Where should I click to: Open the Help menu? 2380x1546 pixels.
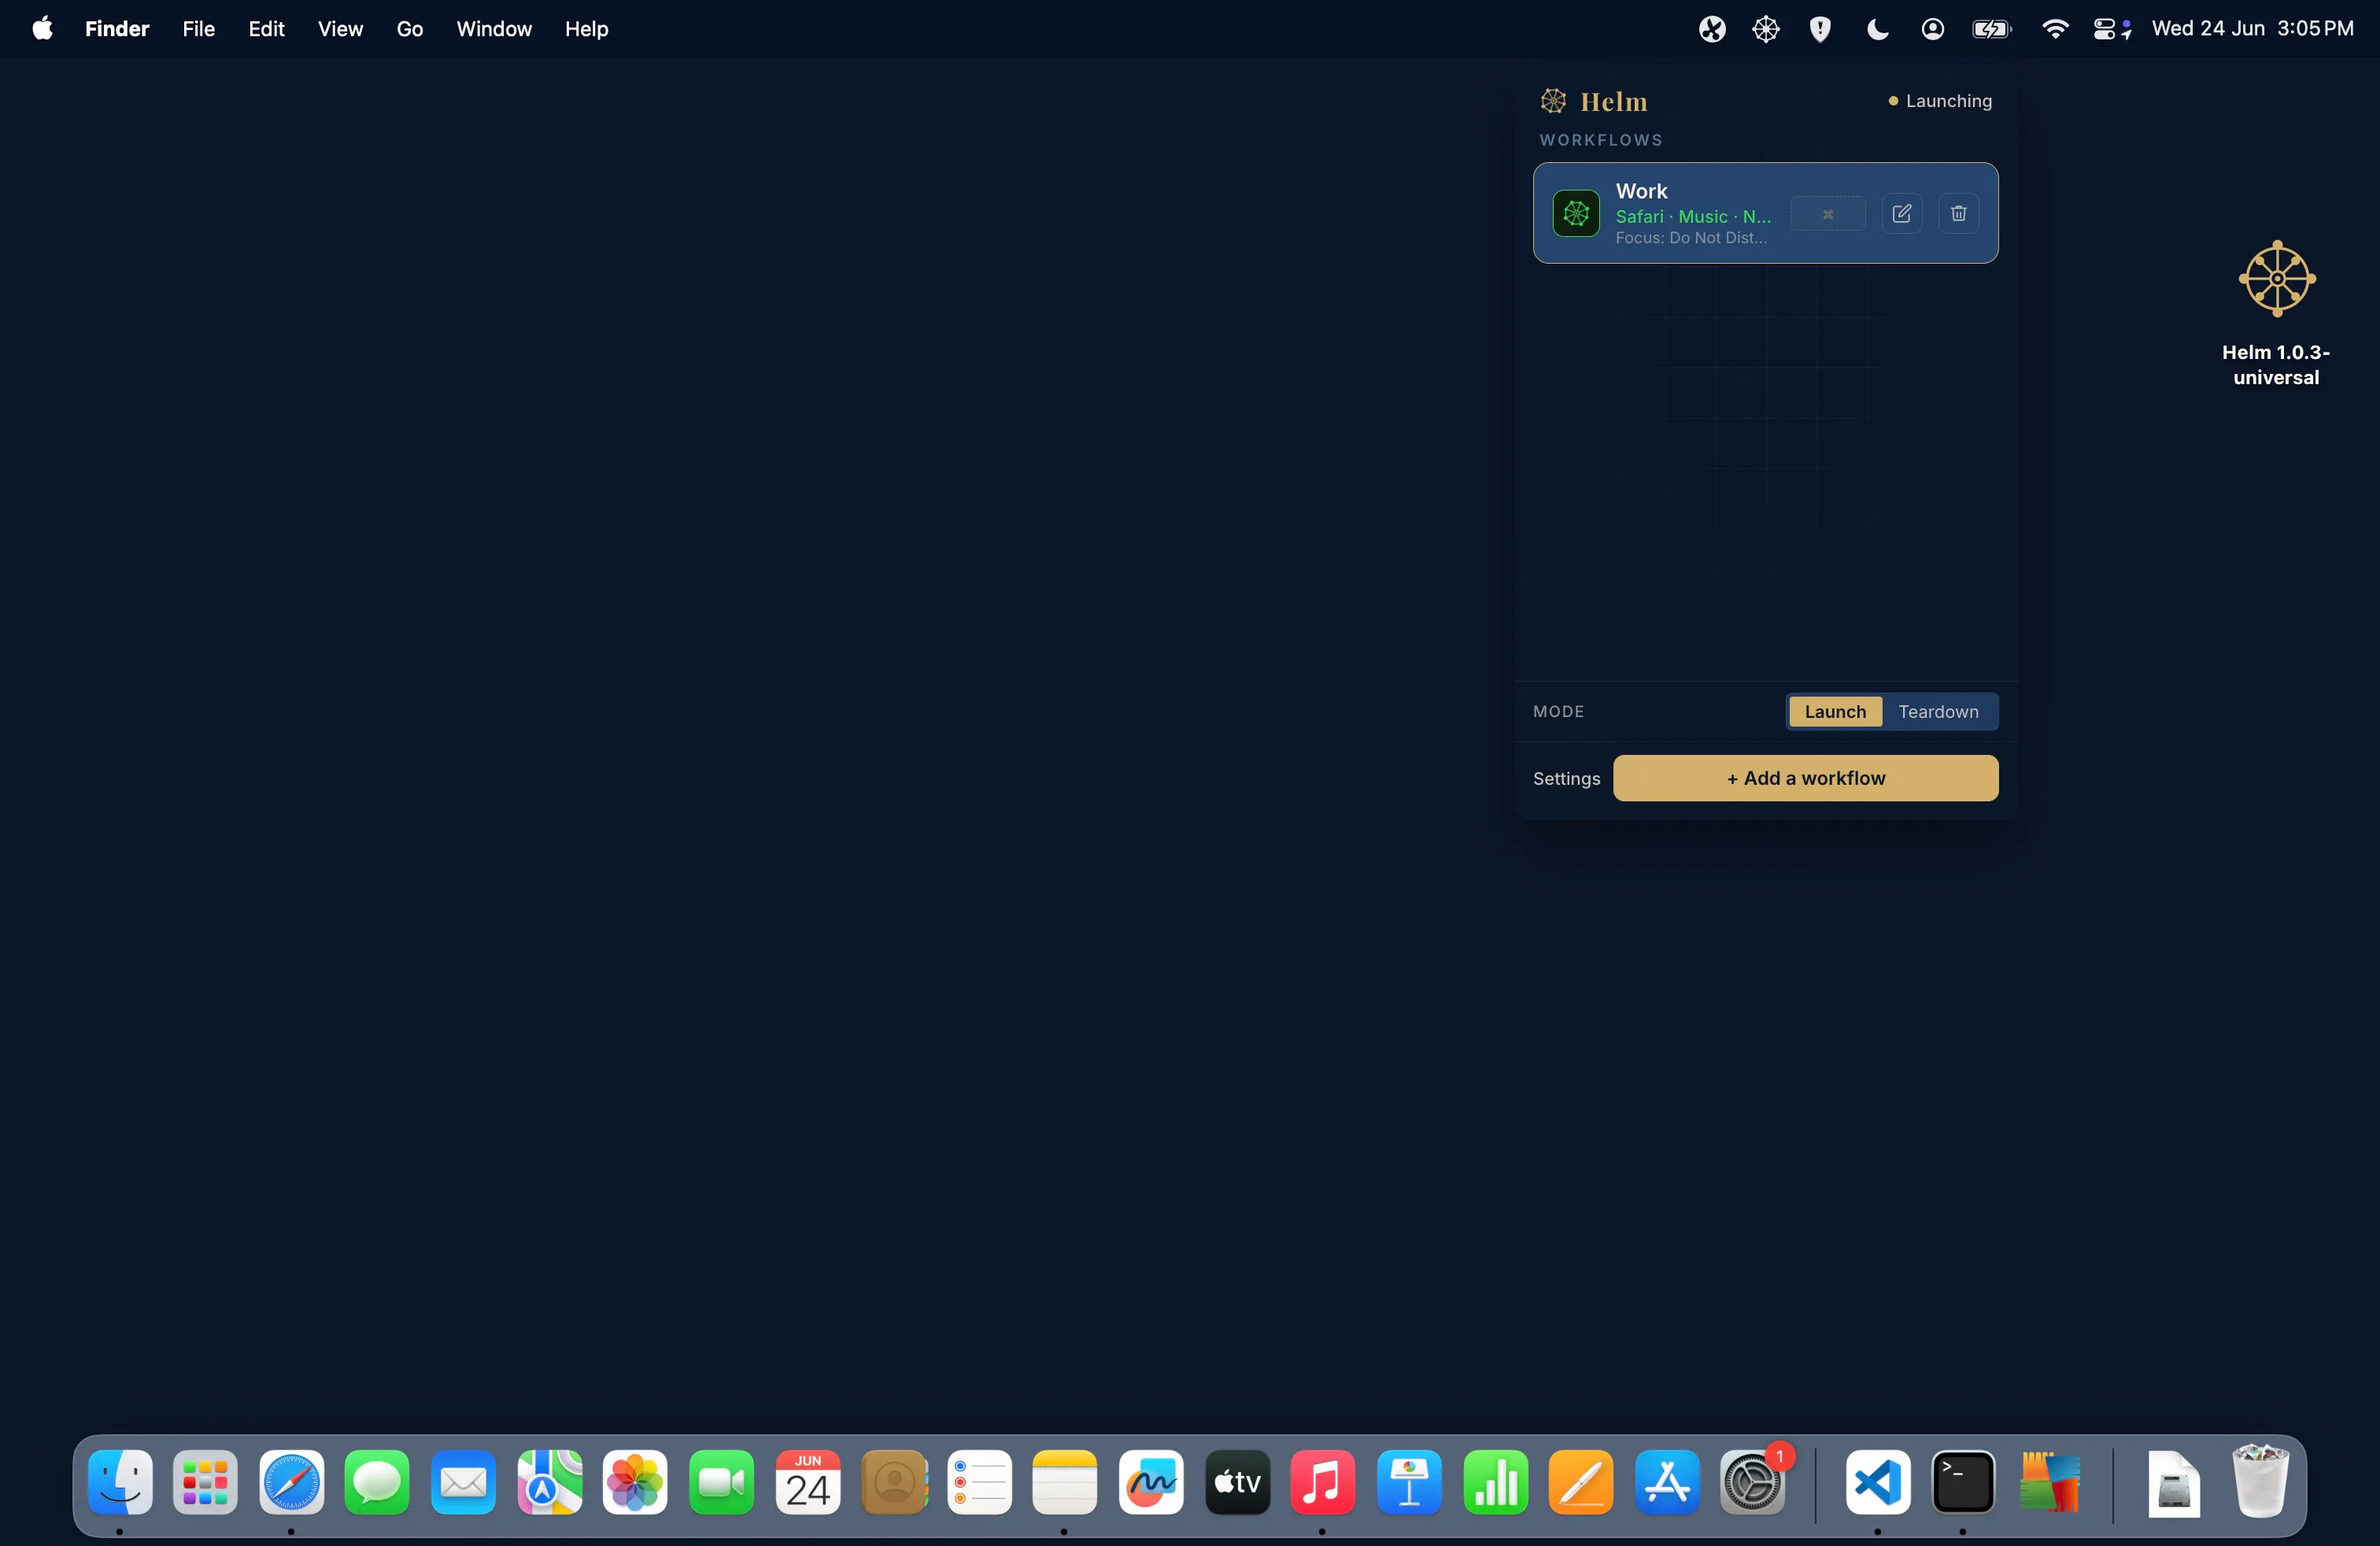586,29
